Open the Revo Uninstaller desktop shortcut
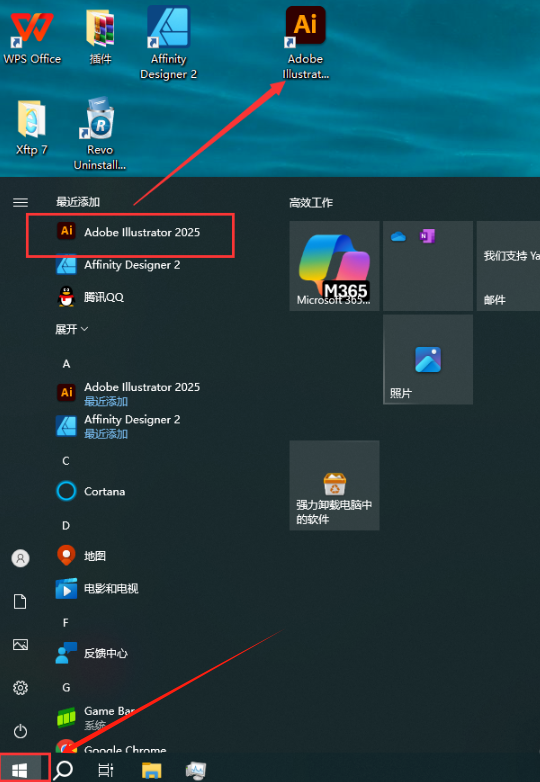Screen dimensions: 540x782 pos(100,134)
